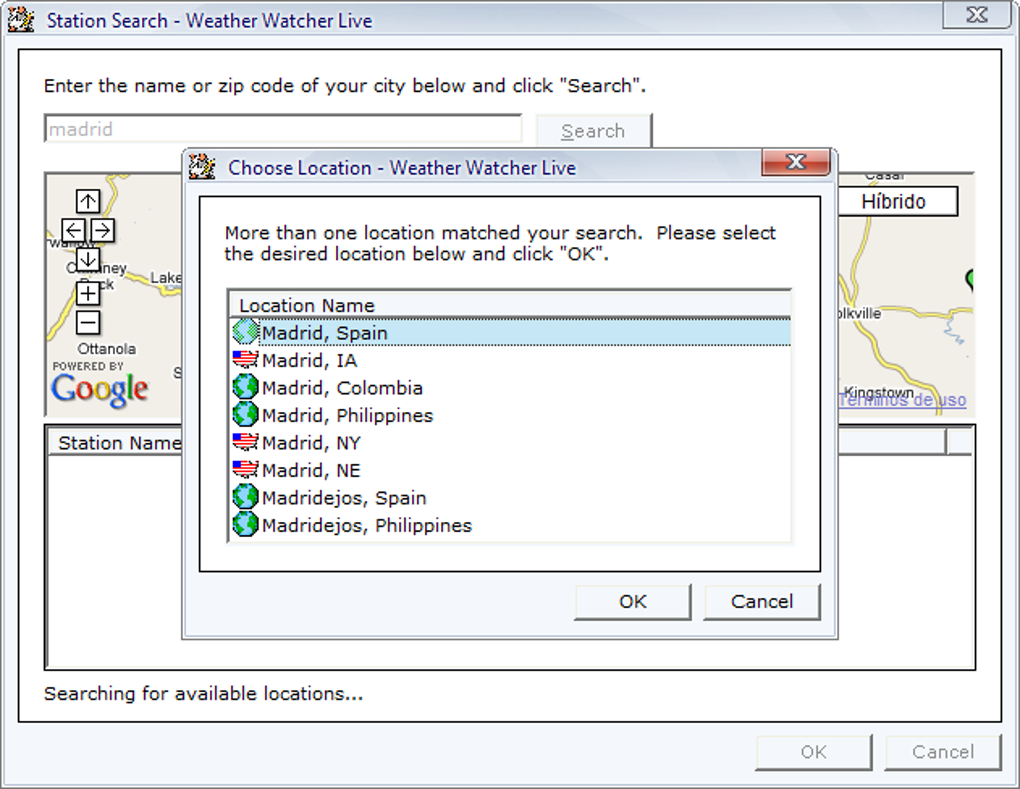
Task: Select Madrid, IA in the location list
Action: [x=511, y=360]
